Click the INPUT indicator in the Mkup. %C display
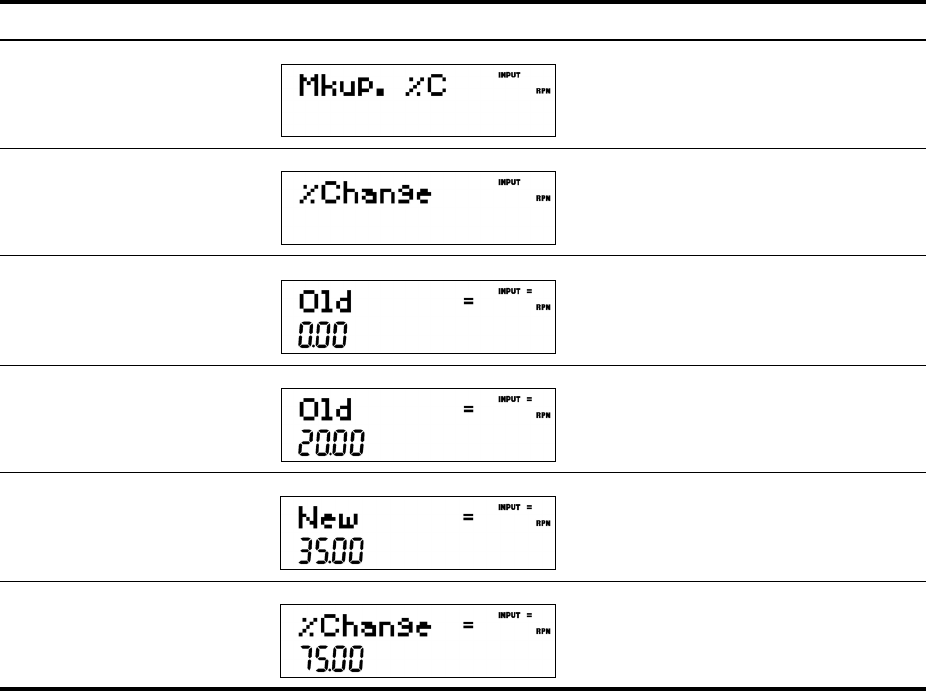The width and height of the screenshot is (926, 691). pyautogui.click(x=508, y=74)
